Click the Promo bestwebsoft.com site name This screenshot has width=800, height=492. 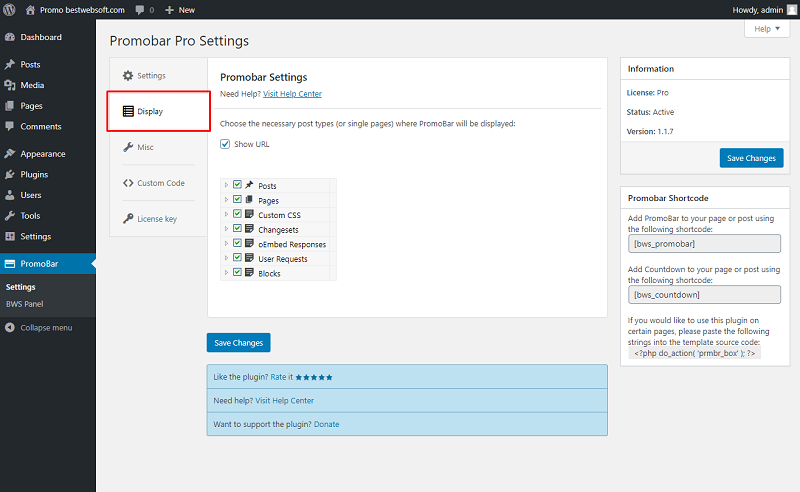[x=82, y=10]
